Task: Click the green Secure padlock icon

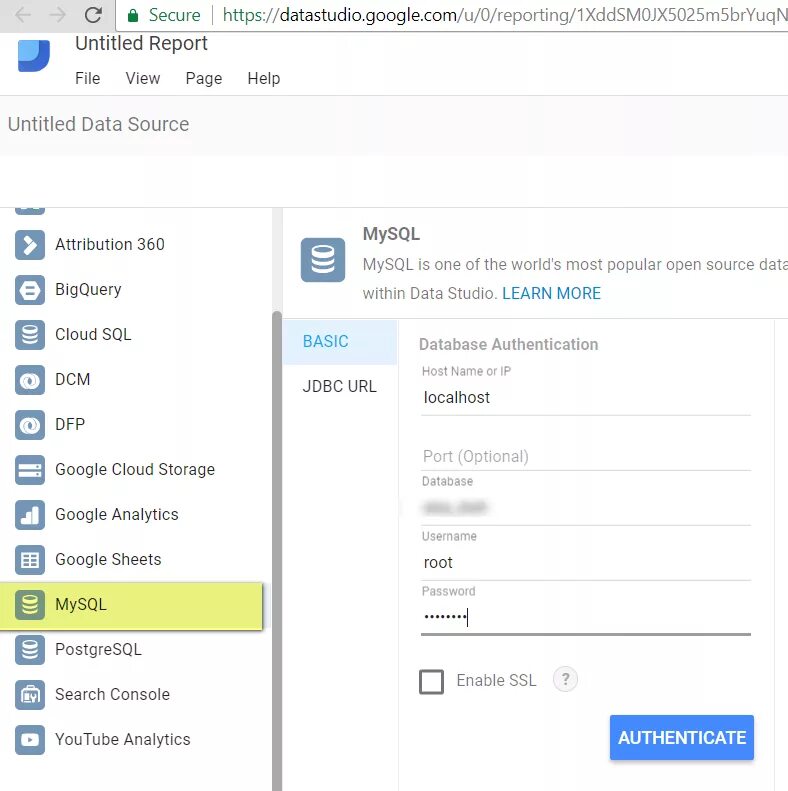Action: (133, 15)
